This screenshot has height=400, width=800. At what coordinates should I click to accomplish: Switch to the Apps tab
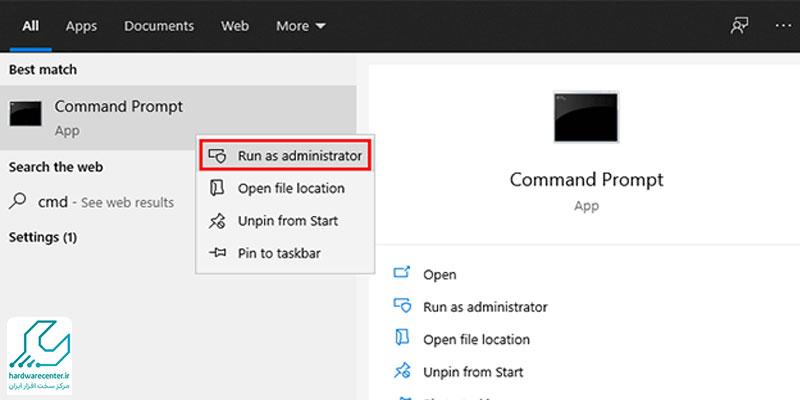click(x=81, y=26)
